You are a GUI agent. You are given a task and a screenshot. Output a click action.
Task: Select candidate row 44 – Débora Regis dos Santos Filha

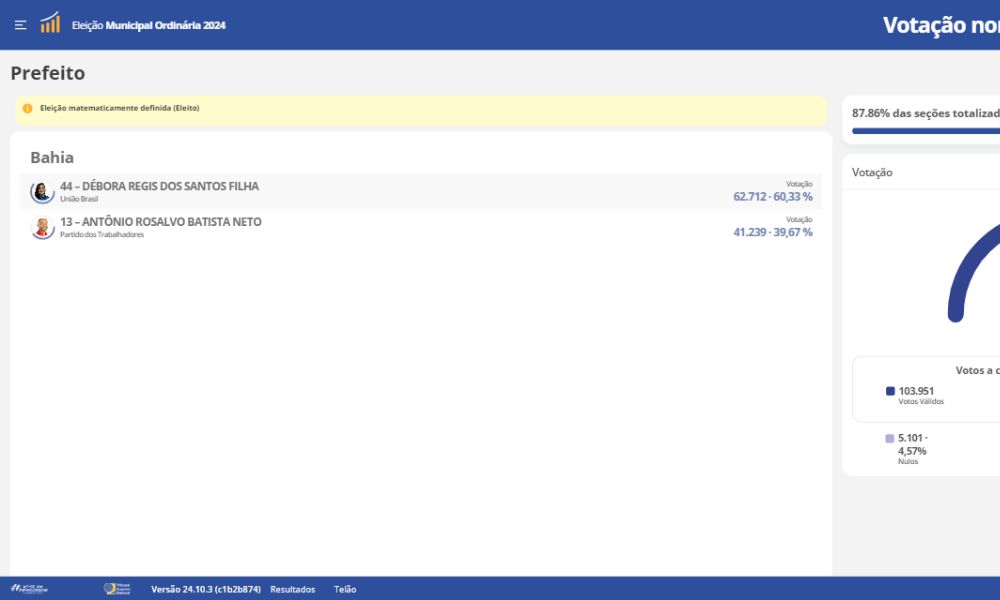[421, 191]
